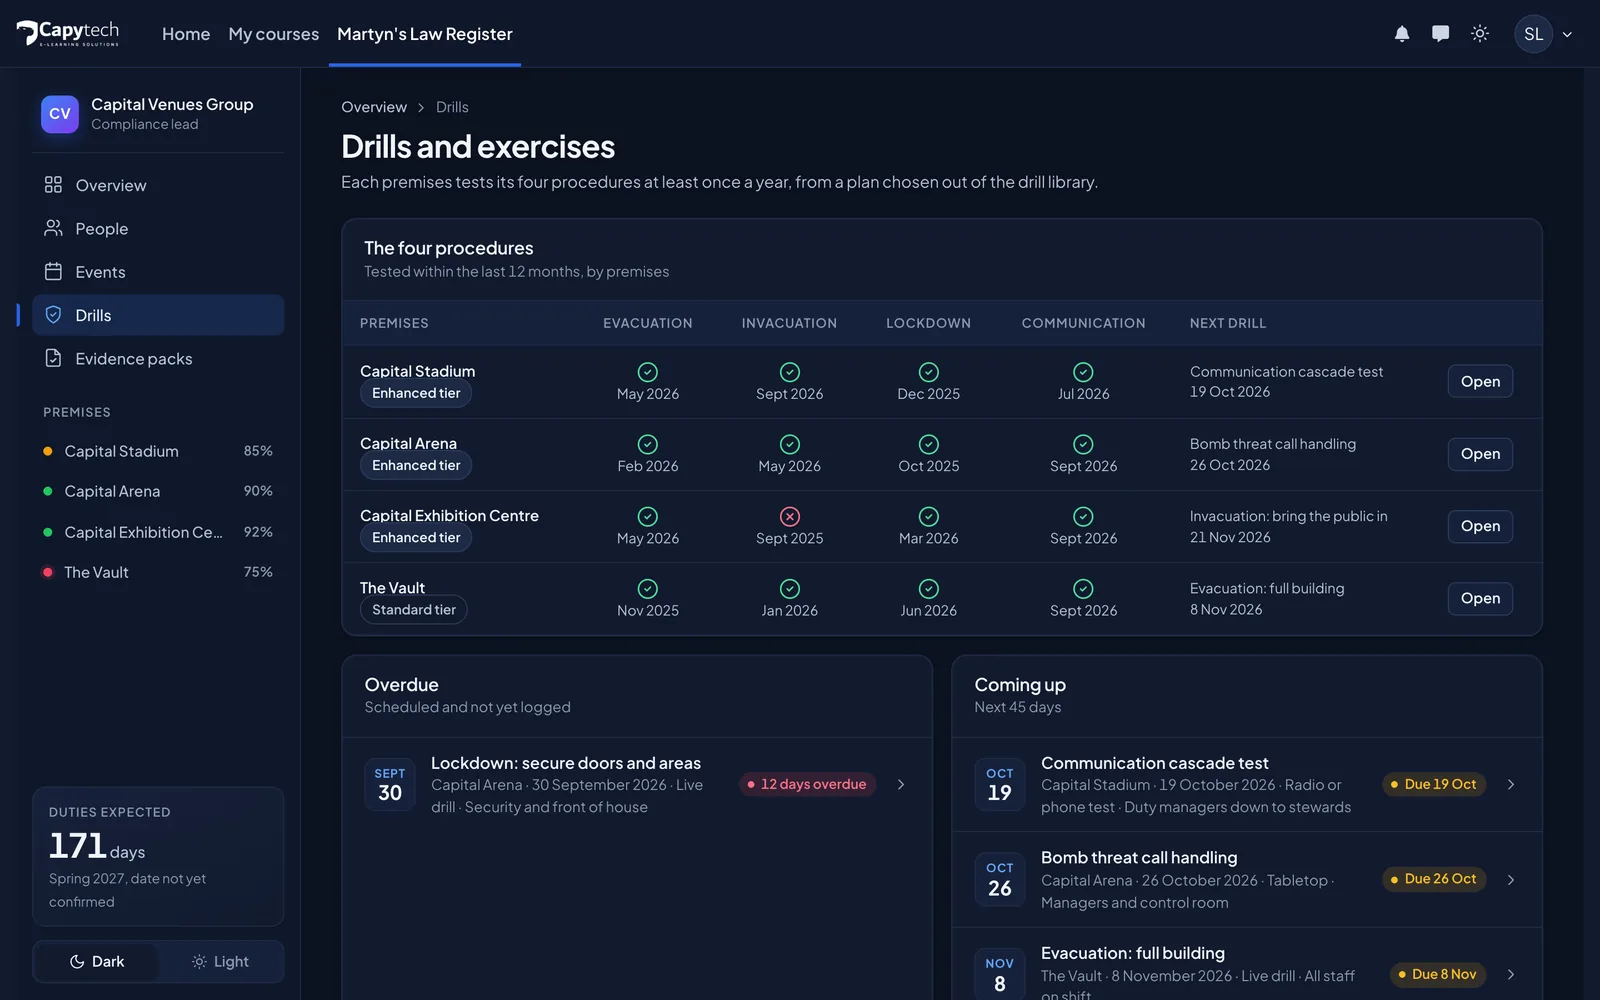Select The Vault premises in sidebar
1600x1000 pixels.
[158, 572]
